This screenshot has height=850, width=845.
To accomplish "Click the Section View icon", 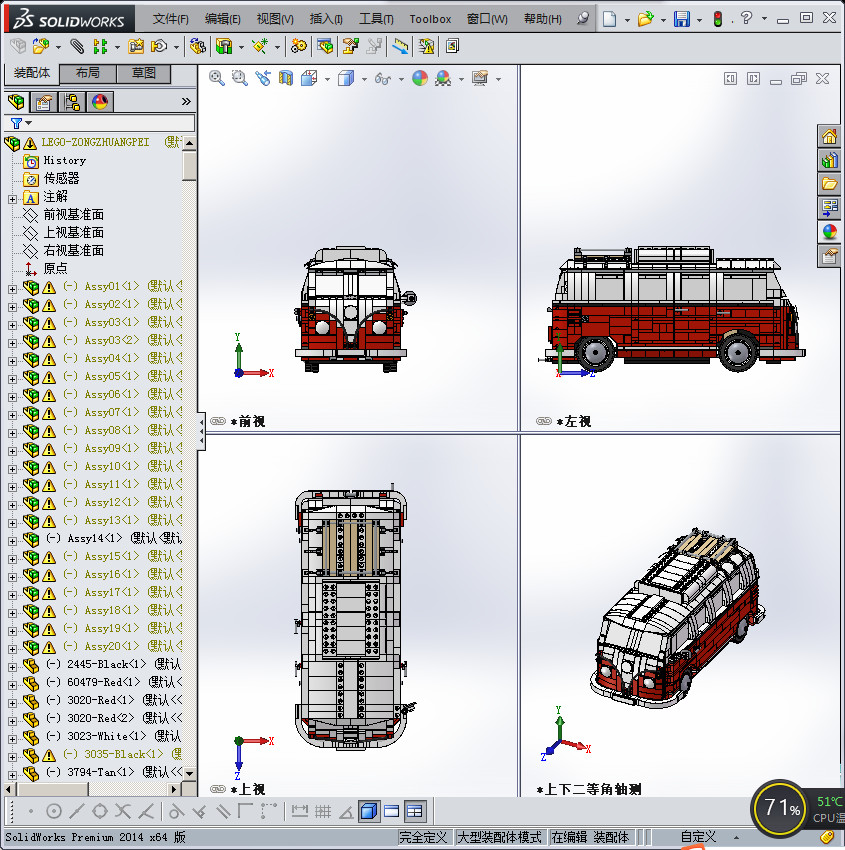I will tap(286, 78).
